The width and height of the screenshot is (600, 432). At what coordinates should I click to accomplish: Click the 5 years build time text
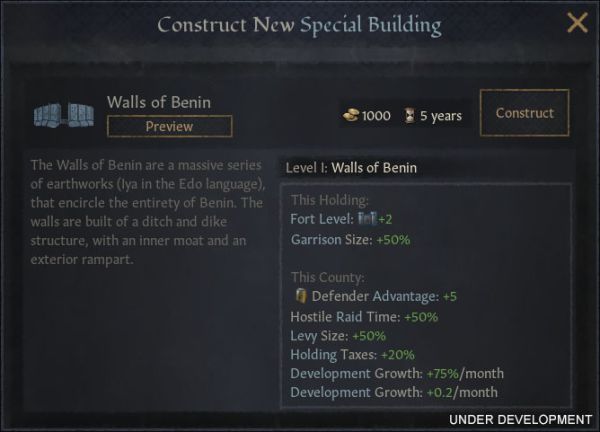(x=441, y=116)
